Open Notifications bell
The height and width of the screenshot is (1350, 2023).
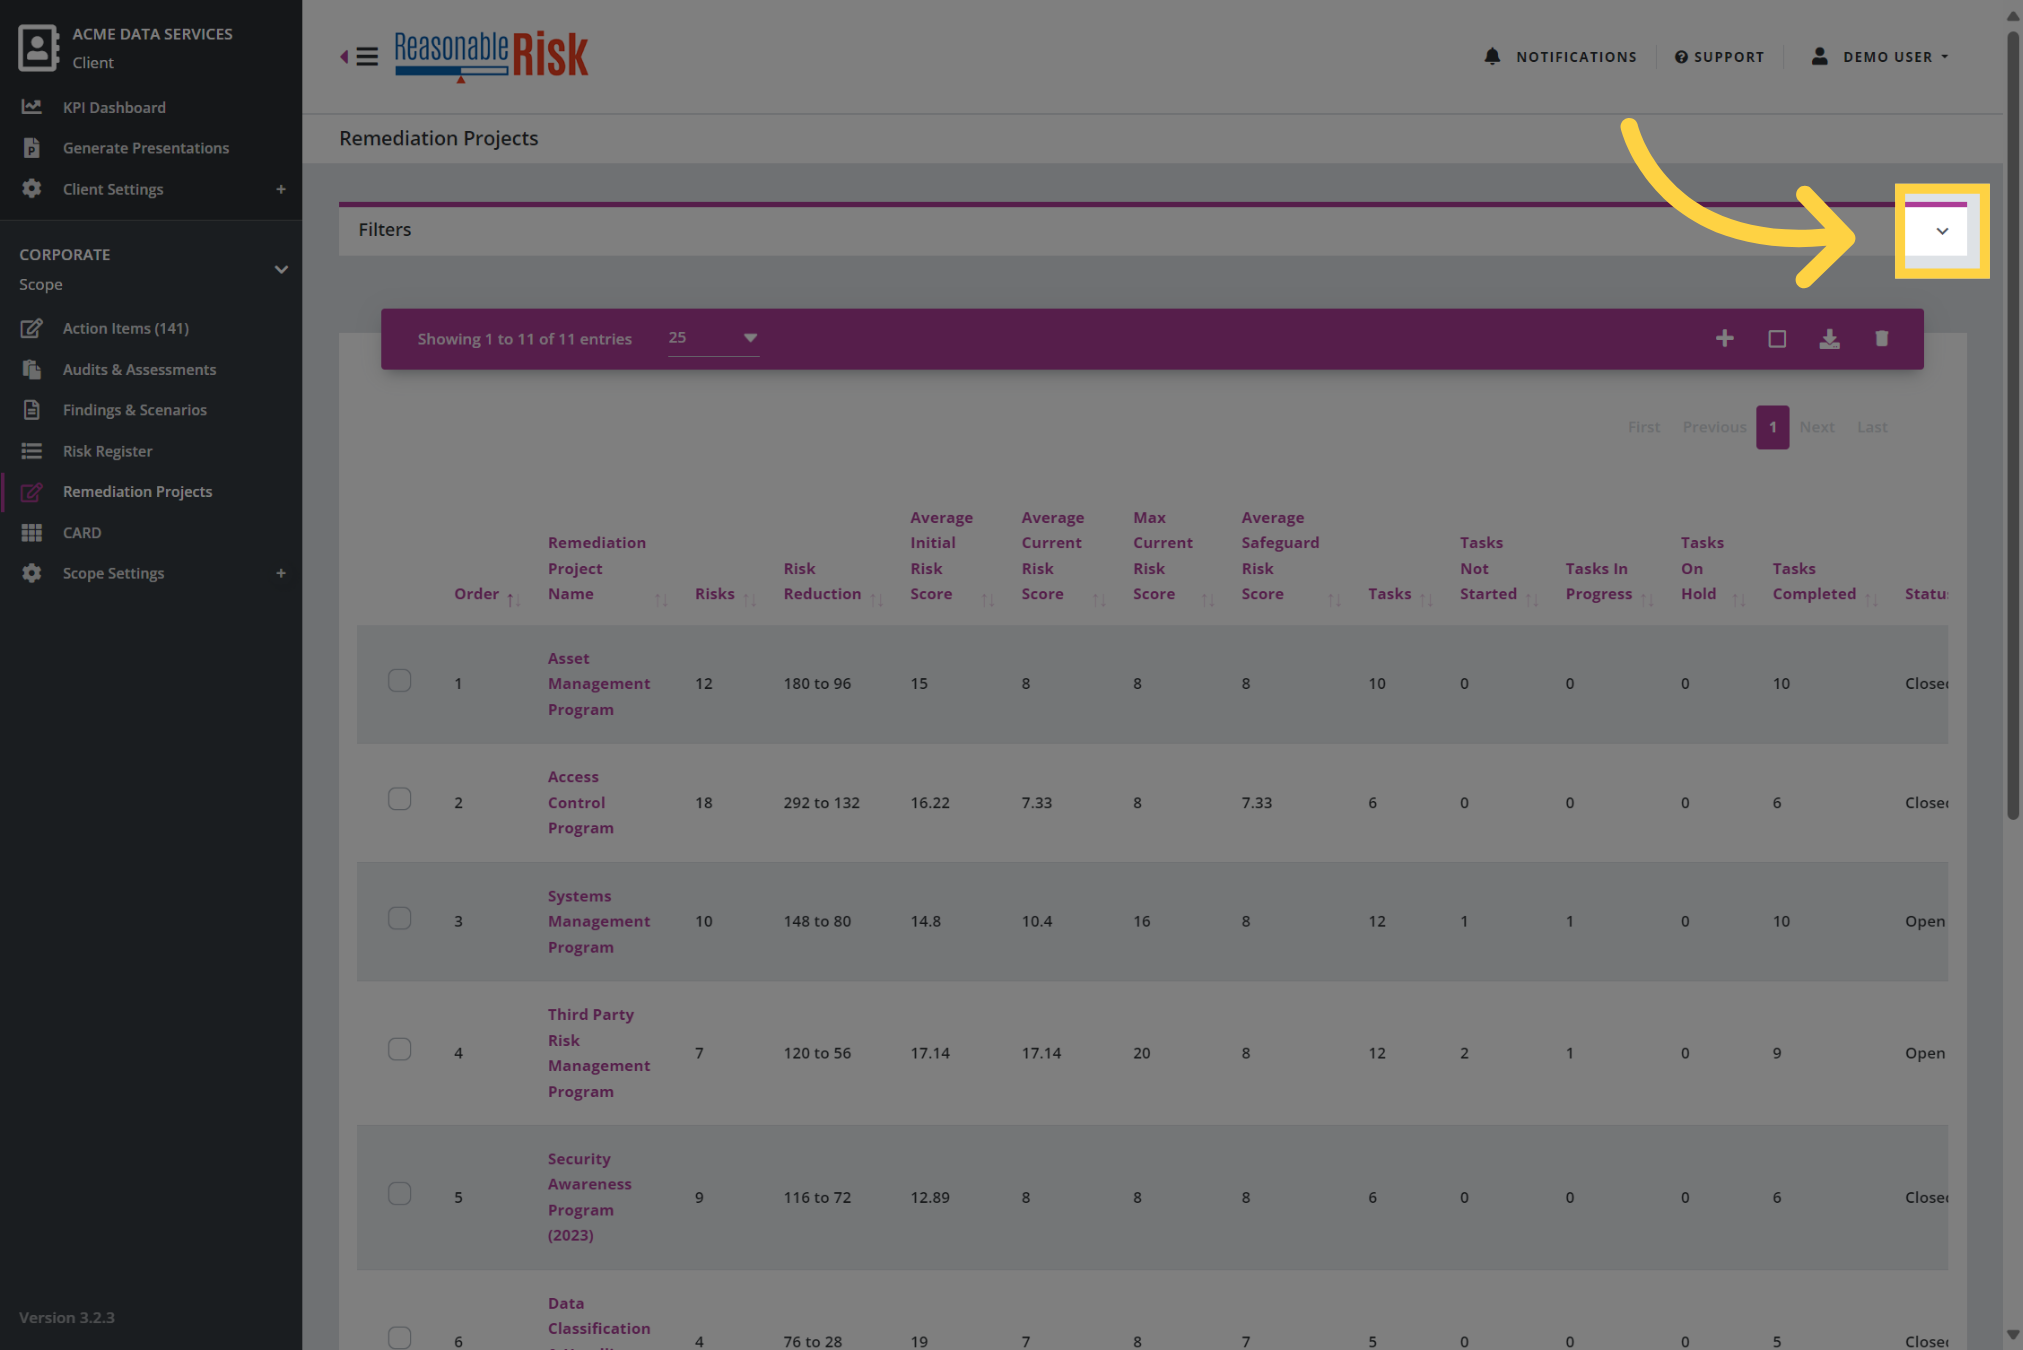[x=1560, y=57]
